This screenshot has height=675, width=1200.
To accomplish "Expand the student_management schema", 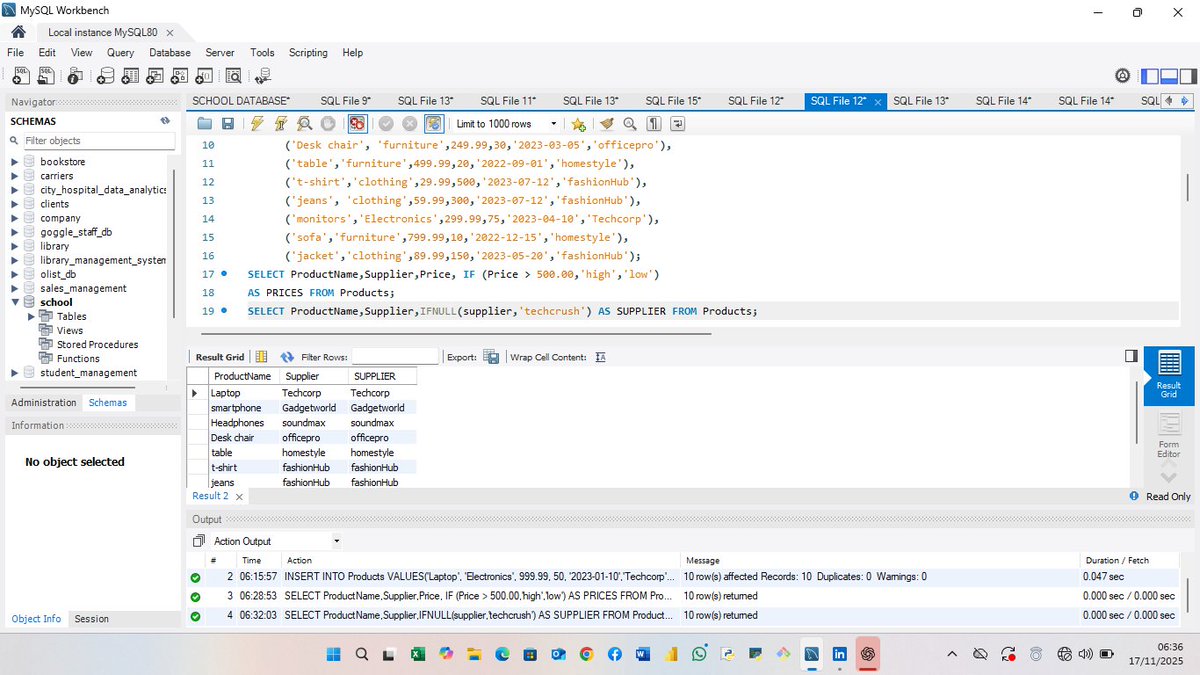I will (14, 373).
